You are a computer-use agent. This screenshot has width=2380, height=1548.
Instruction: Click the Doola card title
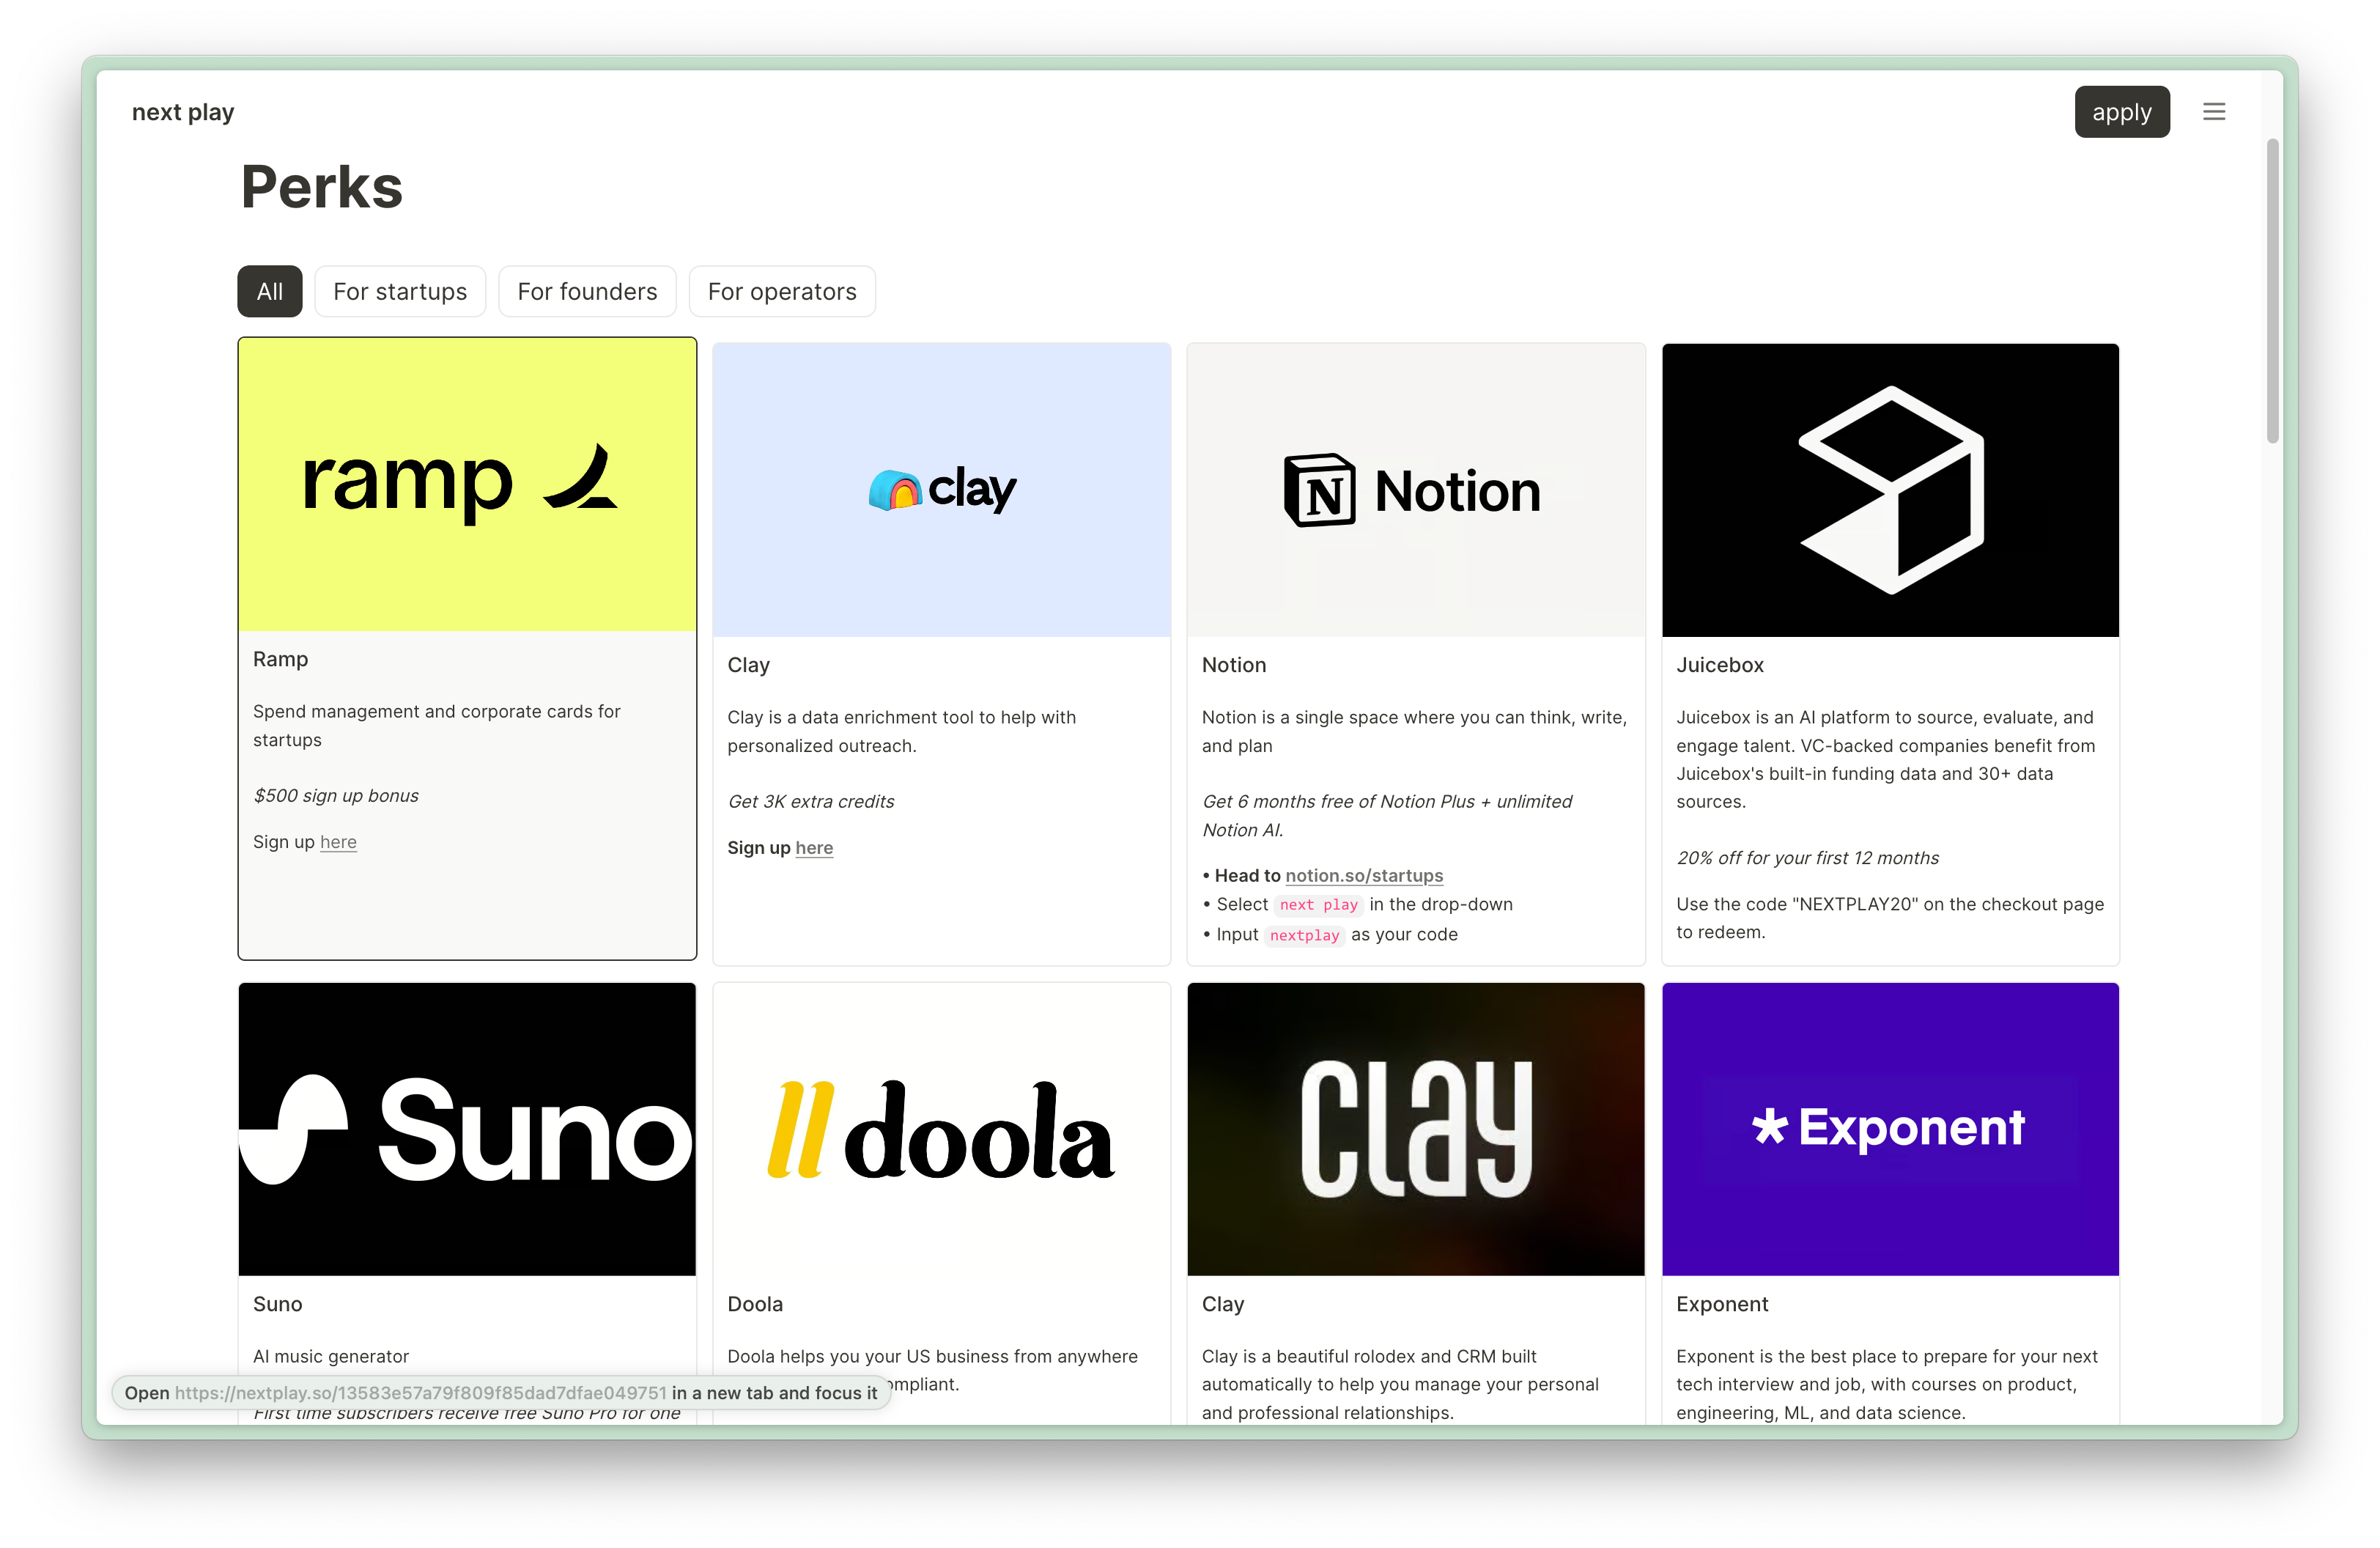(755, 1304)
